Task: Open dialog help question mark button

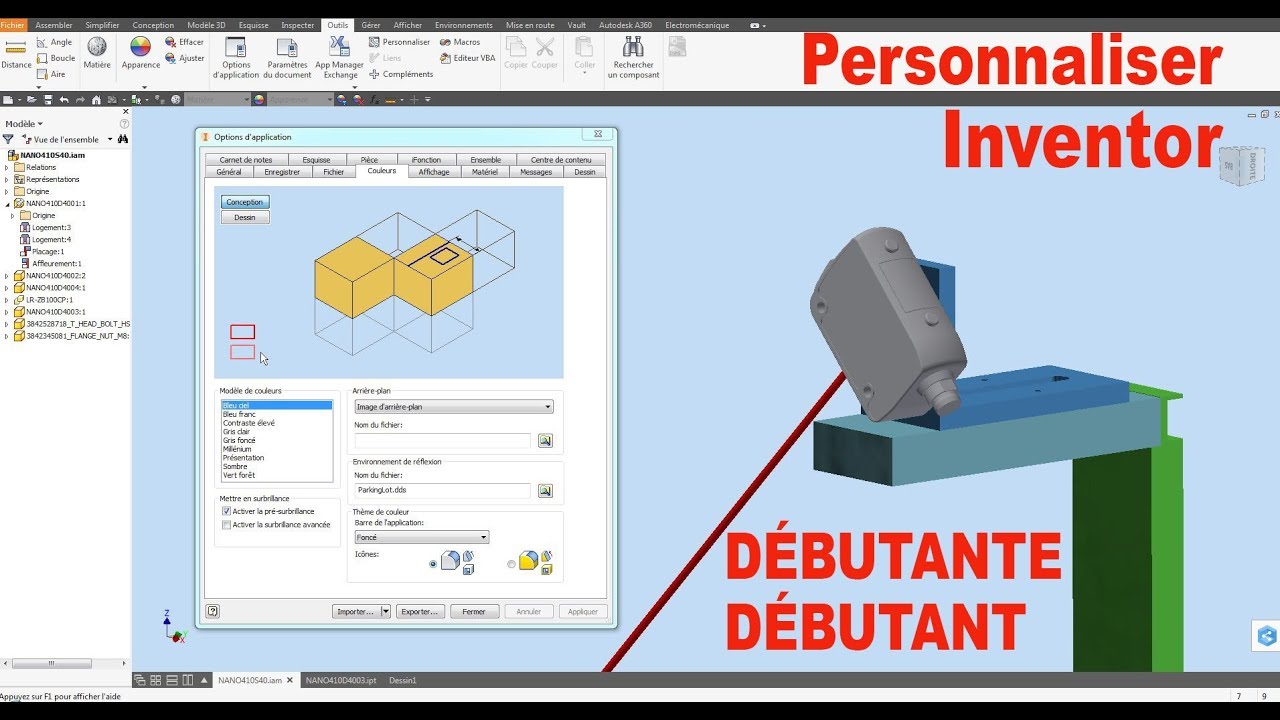Action: point(213,611)
